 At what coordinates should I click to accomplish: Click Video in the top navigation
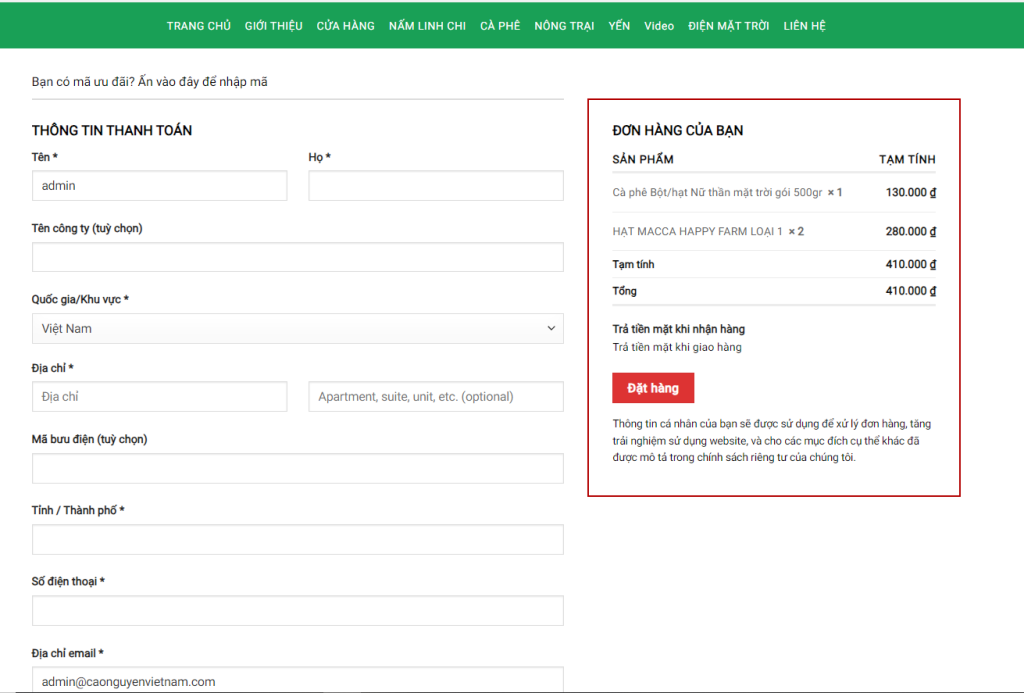tap(659, 26)
